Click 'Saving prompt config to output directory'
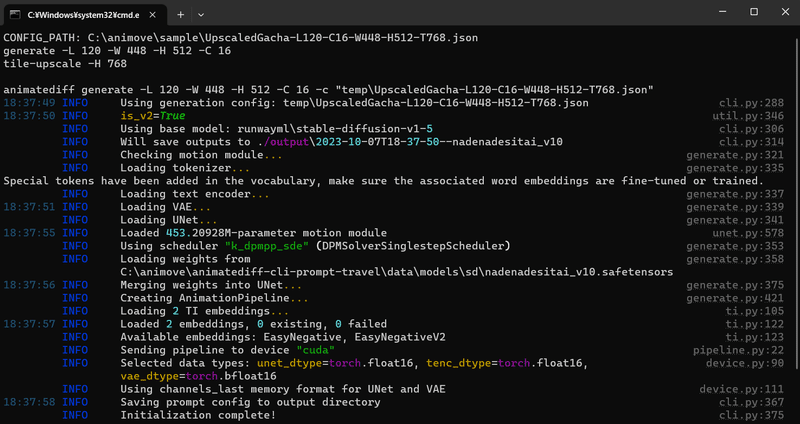Viewport: 800px width, 424px height. (x=250, y=402)
